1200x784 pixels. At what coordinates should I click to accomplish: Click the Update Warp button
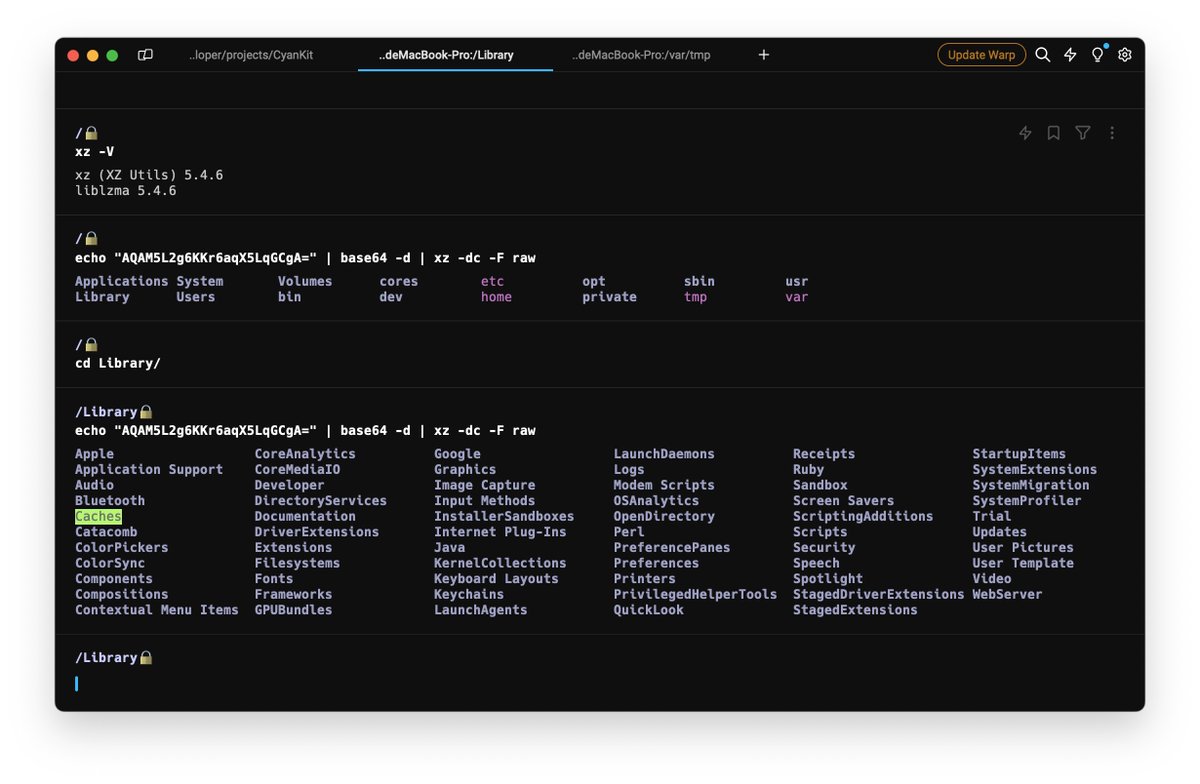pos(981,55)
